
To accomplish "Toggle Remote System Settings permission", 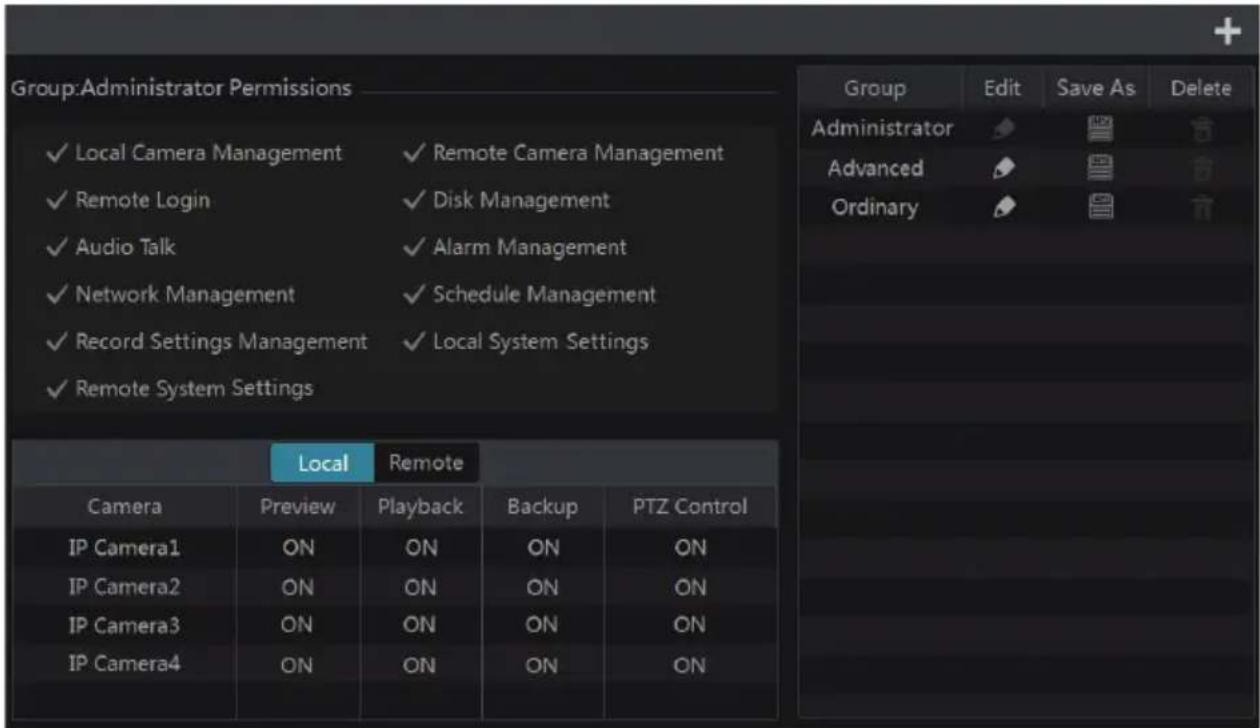I will pyautogui.click(x=181, y=388).
